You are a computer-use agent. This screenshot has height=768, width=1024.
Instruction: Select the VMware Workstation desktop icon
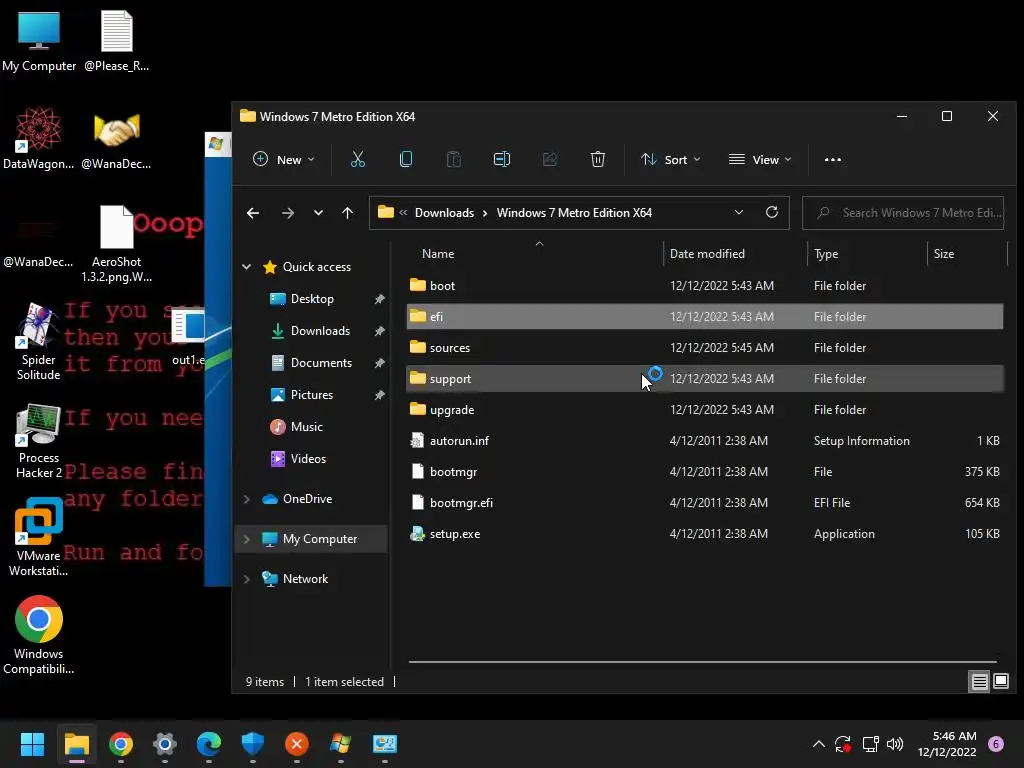click(x=39, y=537)
